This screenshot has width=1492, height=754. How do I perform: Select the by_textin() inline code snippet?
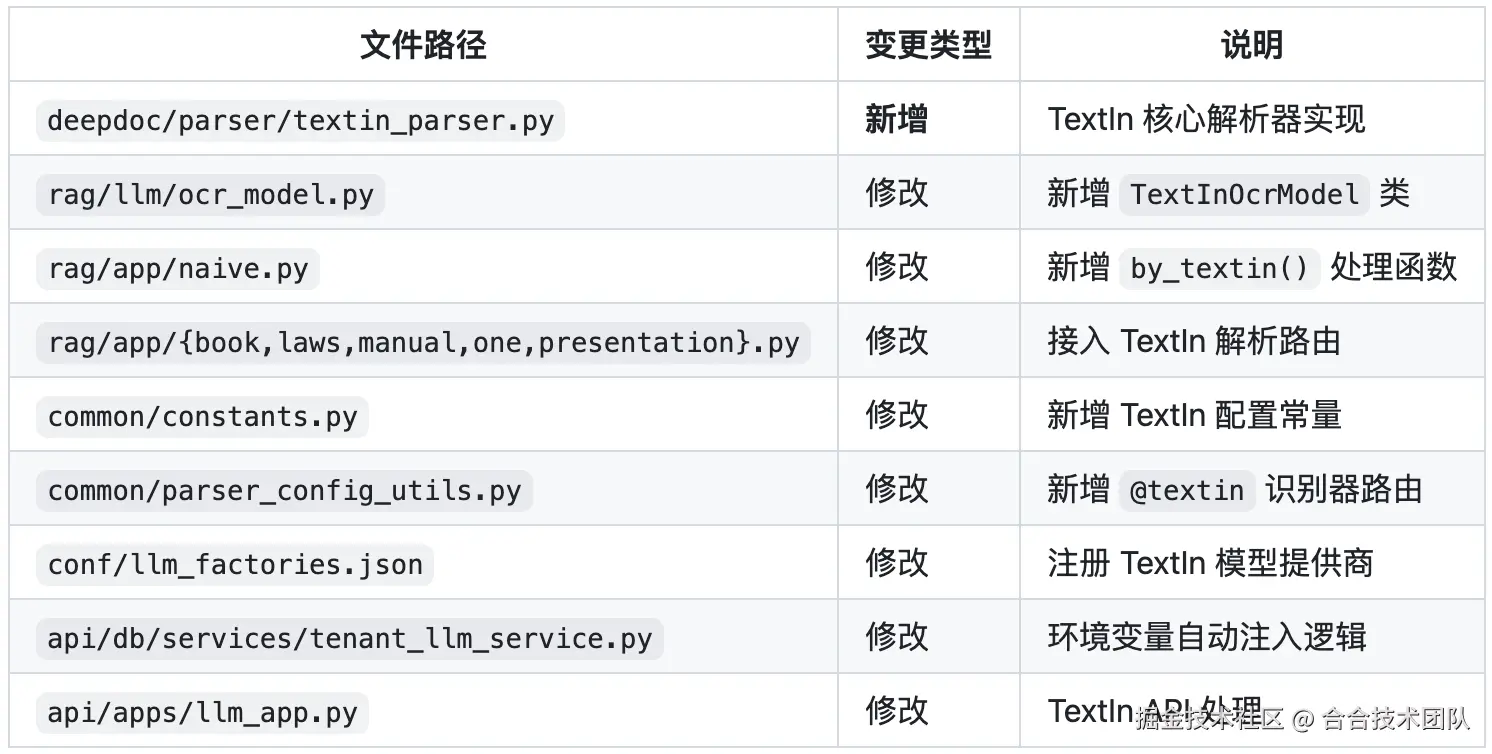(x=1219, y=268)
